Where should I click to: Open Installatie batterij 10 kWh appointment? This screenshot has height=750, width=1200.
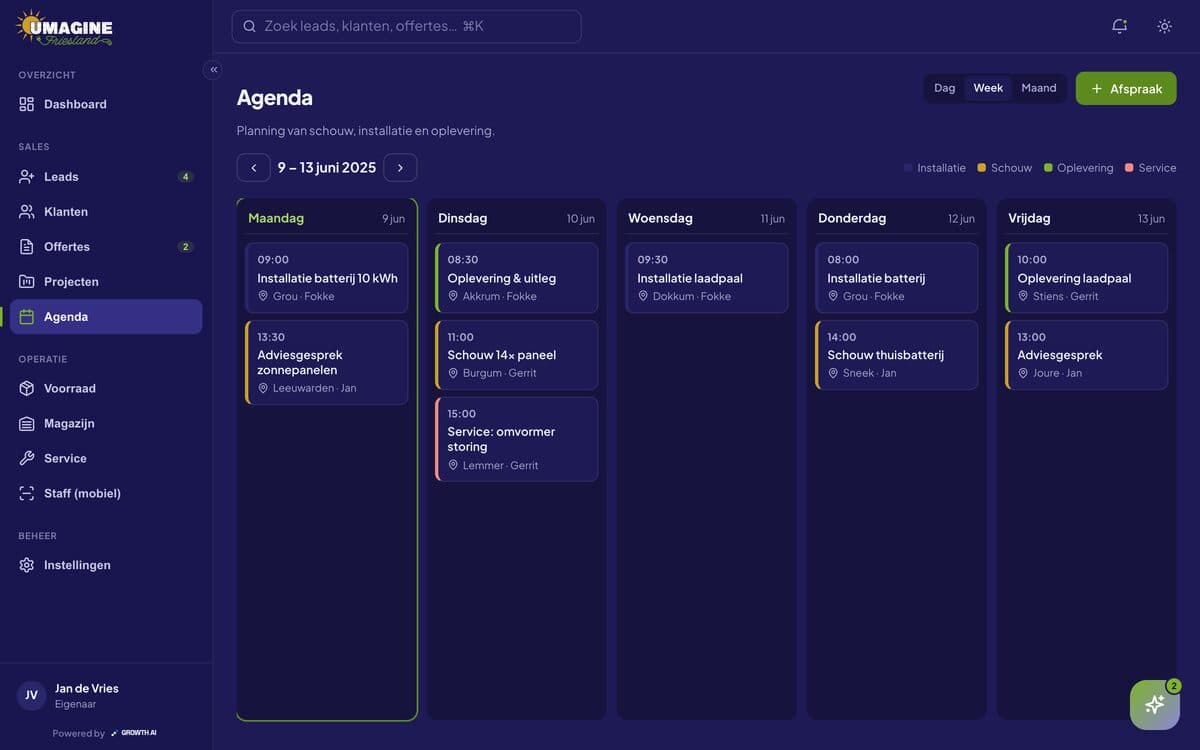[x=327, y=278]
